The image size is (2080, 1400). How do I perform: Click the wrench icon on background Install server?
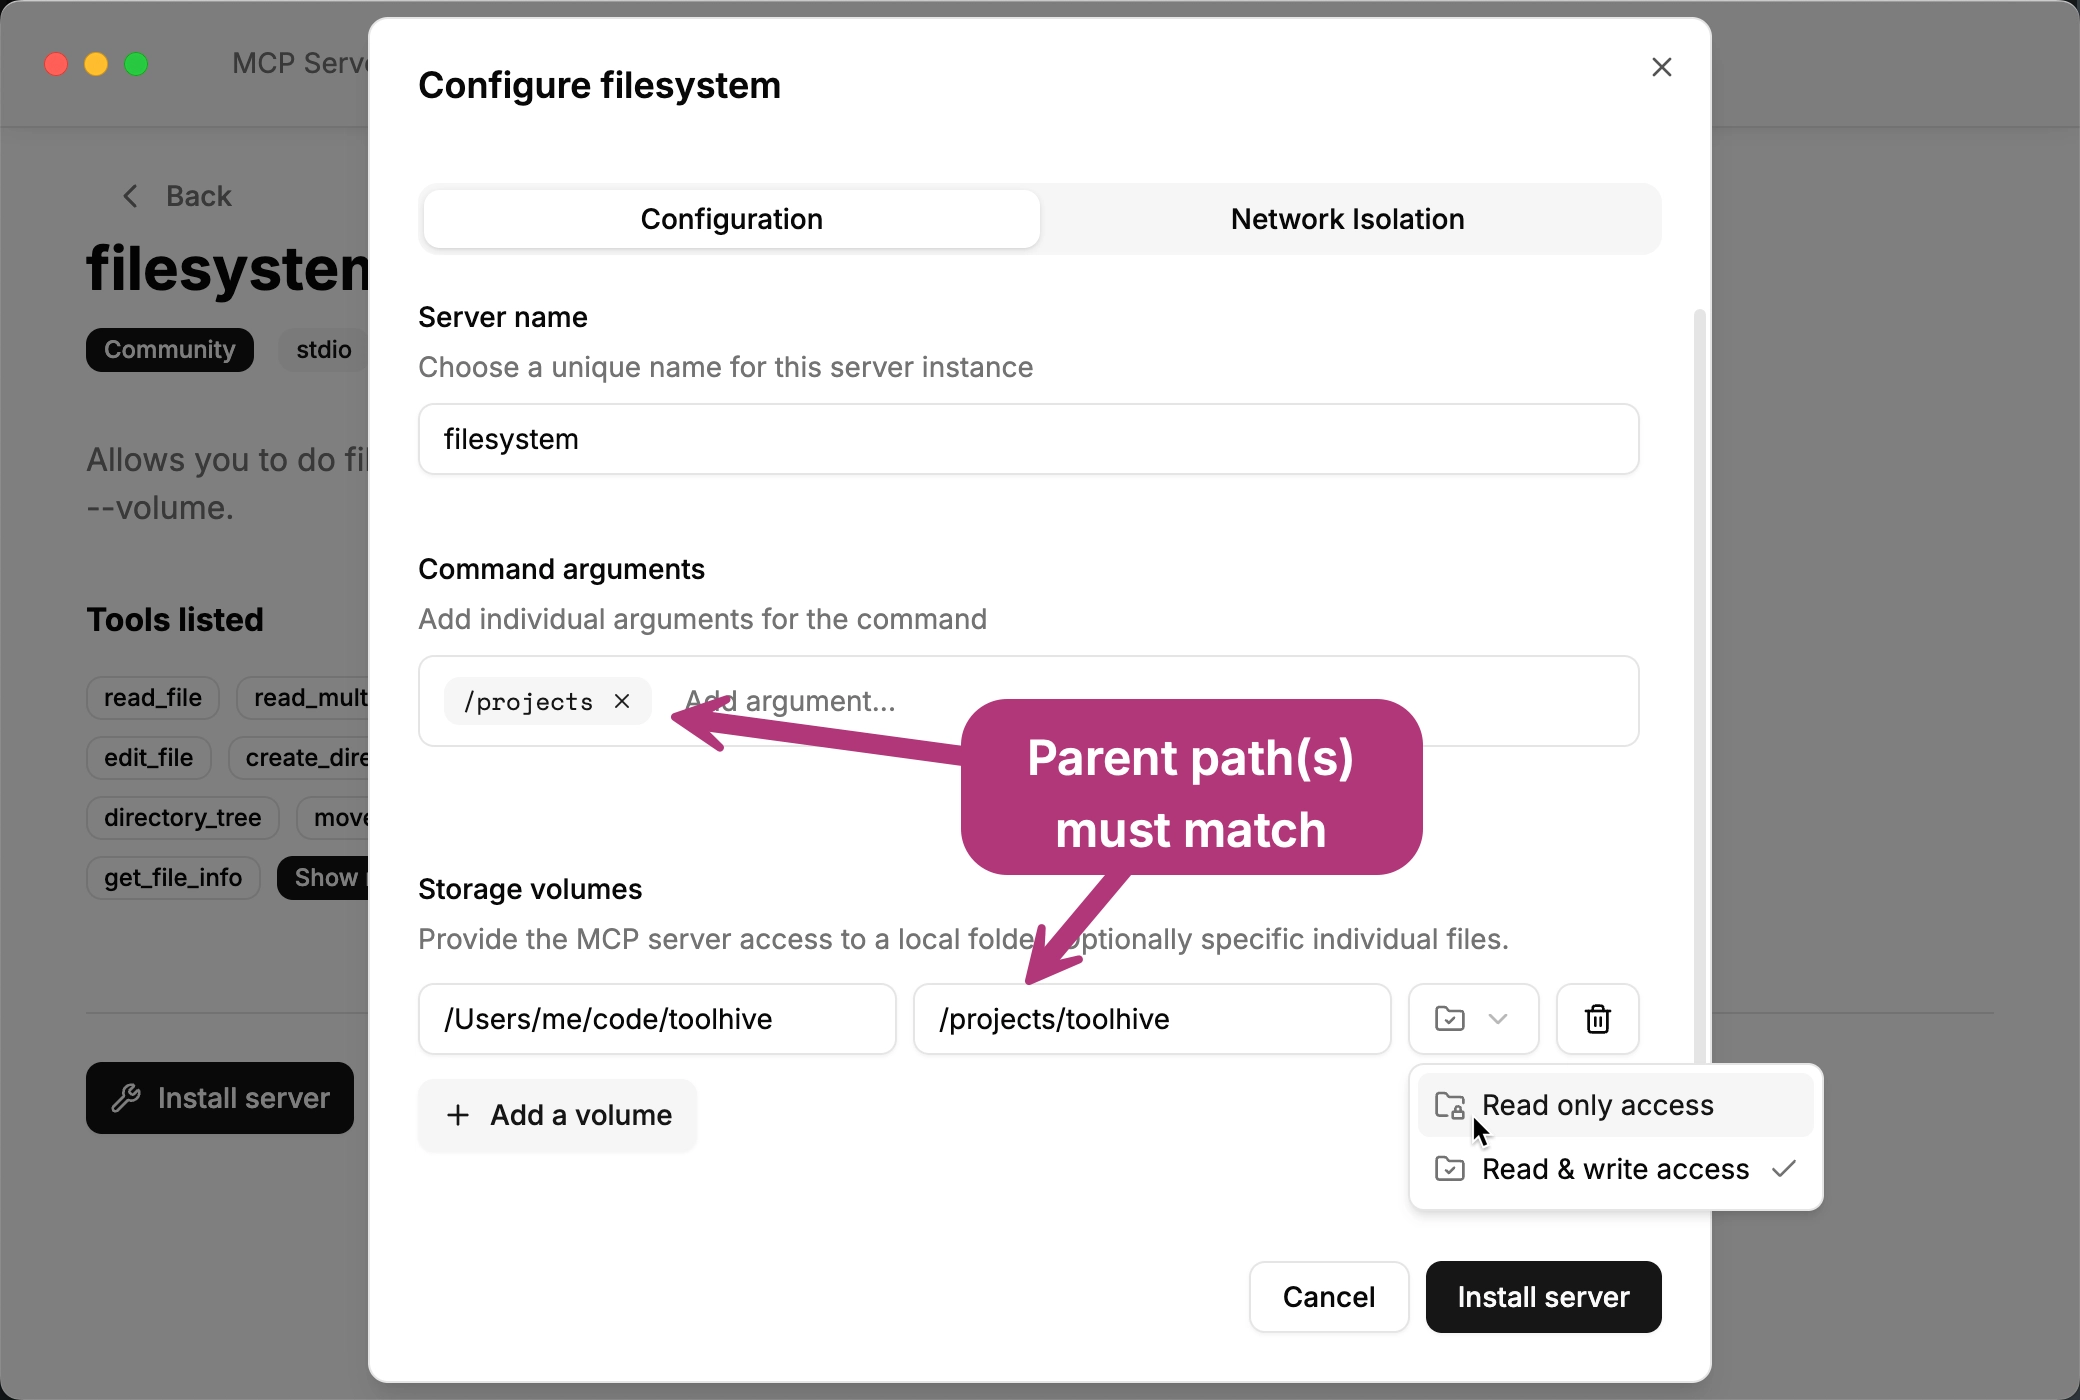(x=126, y=1098)
